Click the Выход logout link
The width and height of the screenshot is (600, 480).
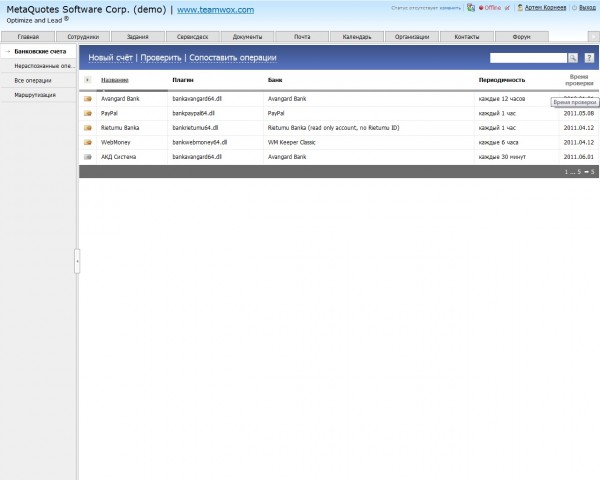pyautogui.click(x=587, y=8)
